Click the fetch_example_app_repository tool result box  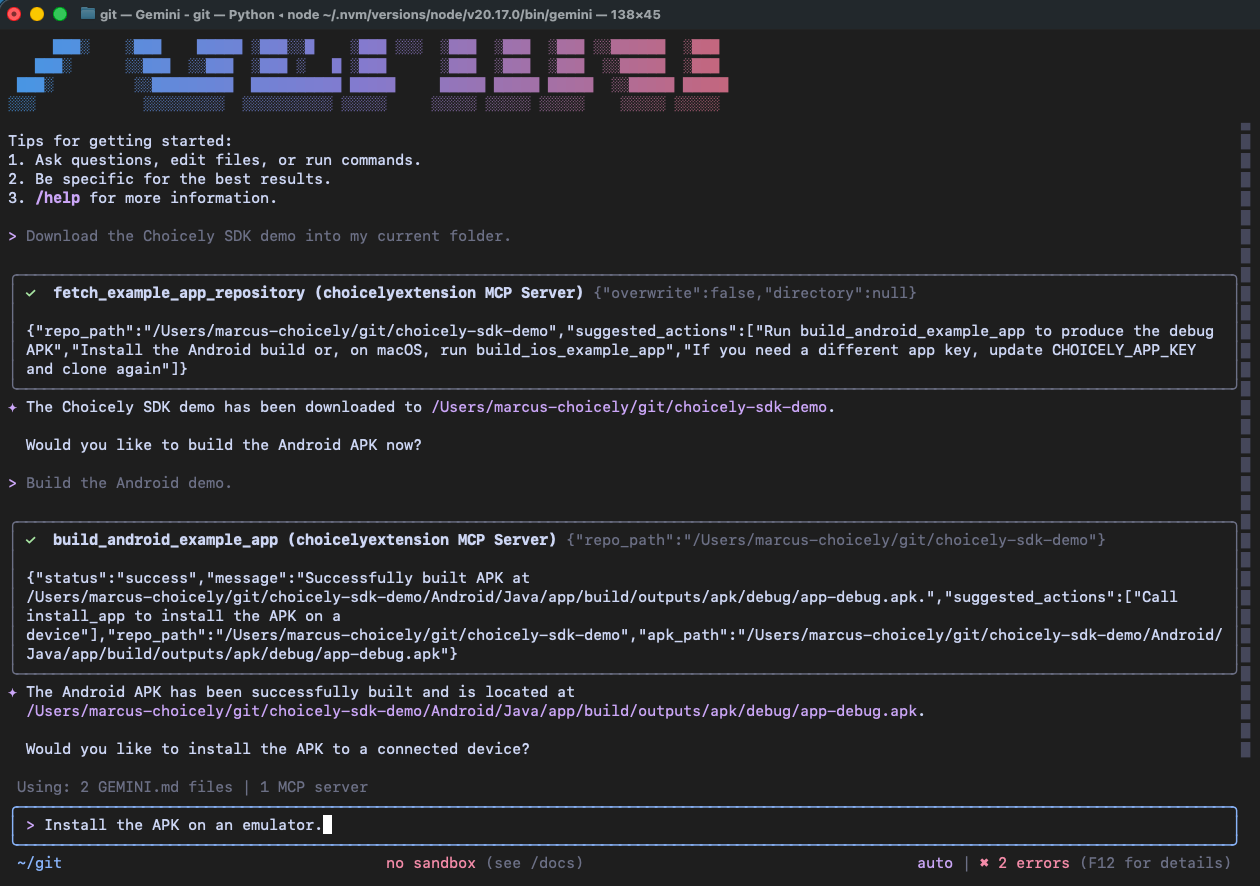620,330
